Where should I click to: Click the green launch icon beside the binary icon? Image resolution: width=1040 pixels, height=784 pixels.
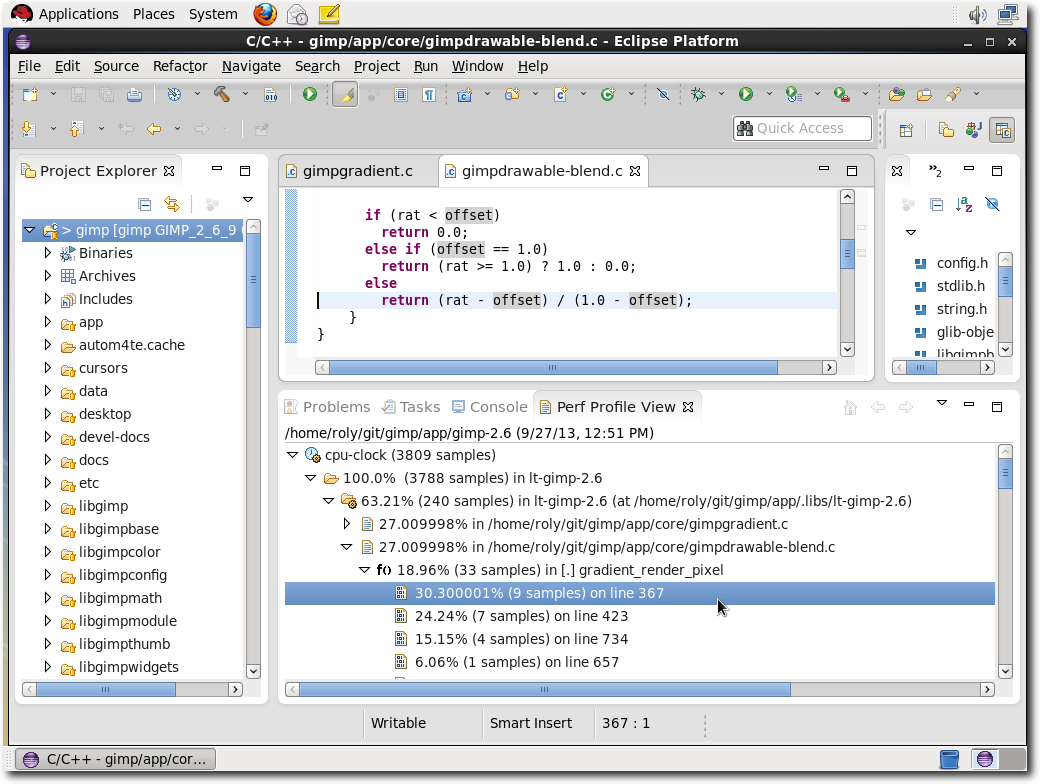pos(310,94)
